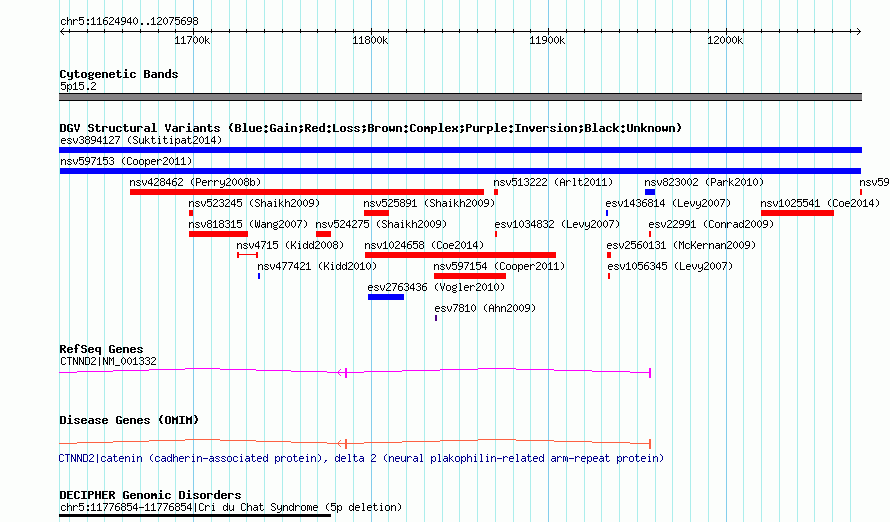Click the chr5:11624940..12075698 coordinate label
This screenshot has height=522, width=890.
coord(129,21)
